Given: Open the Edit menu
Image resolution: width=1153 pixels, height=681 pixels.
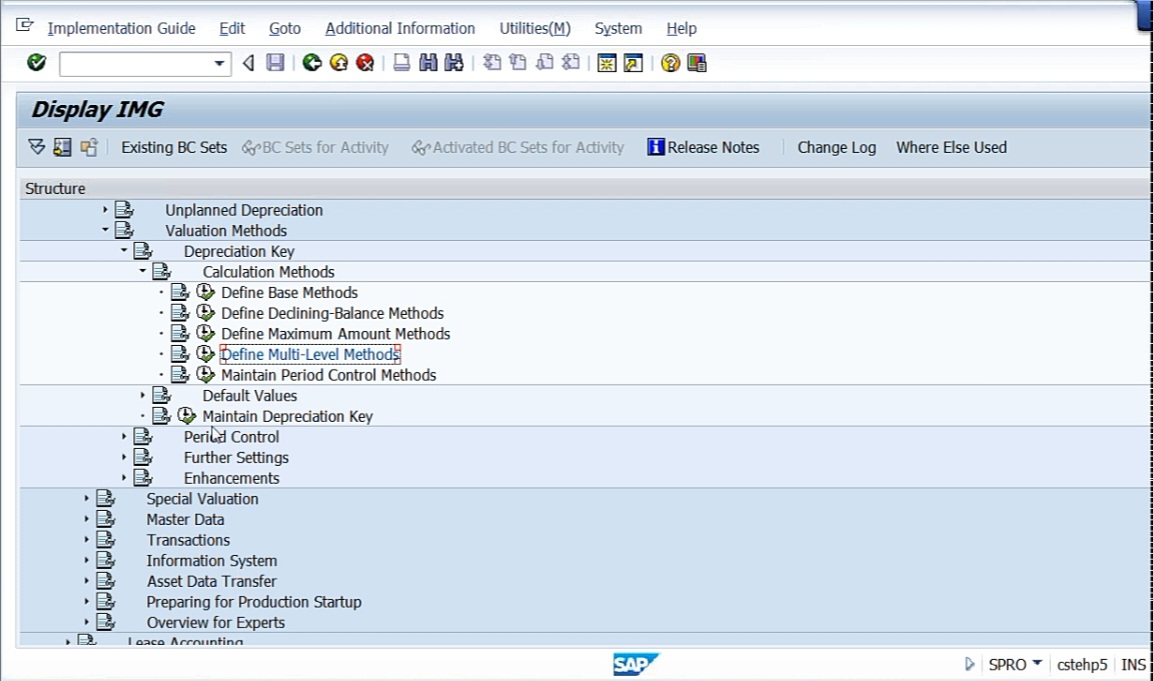Looking at the screenshot, I should point(232,28).
